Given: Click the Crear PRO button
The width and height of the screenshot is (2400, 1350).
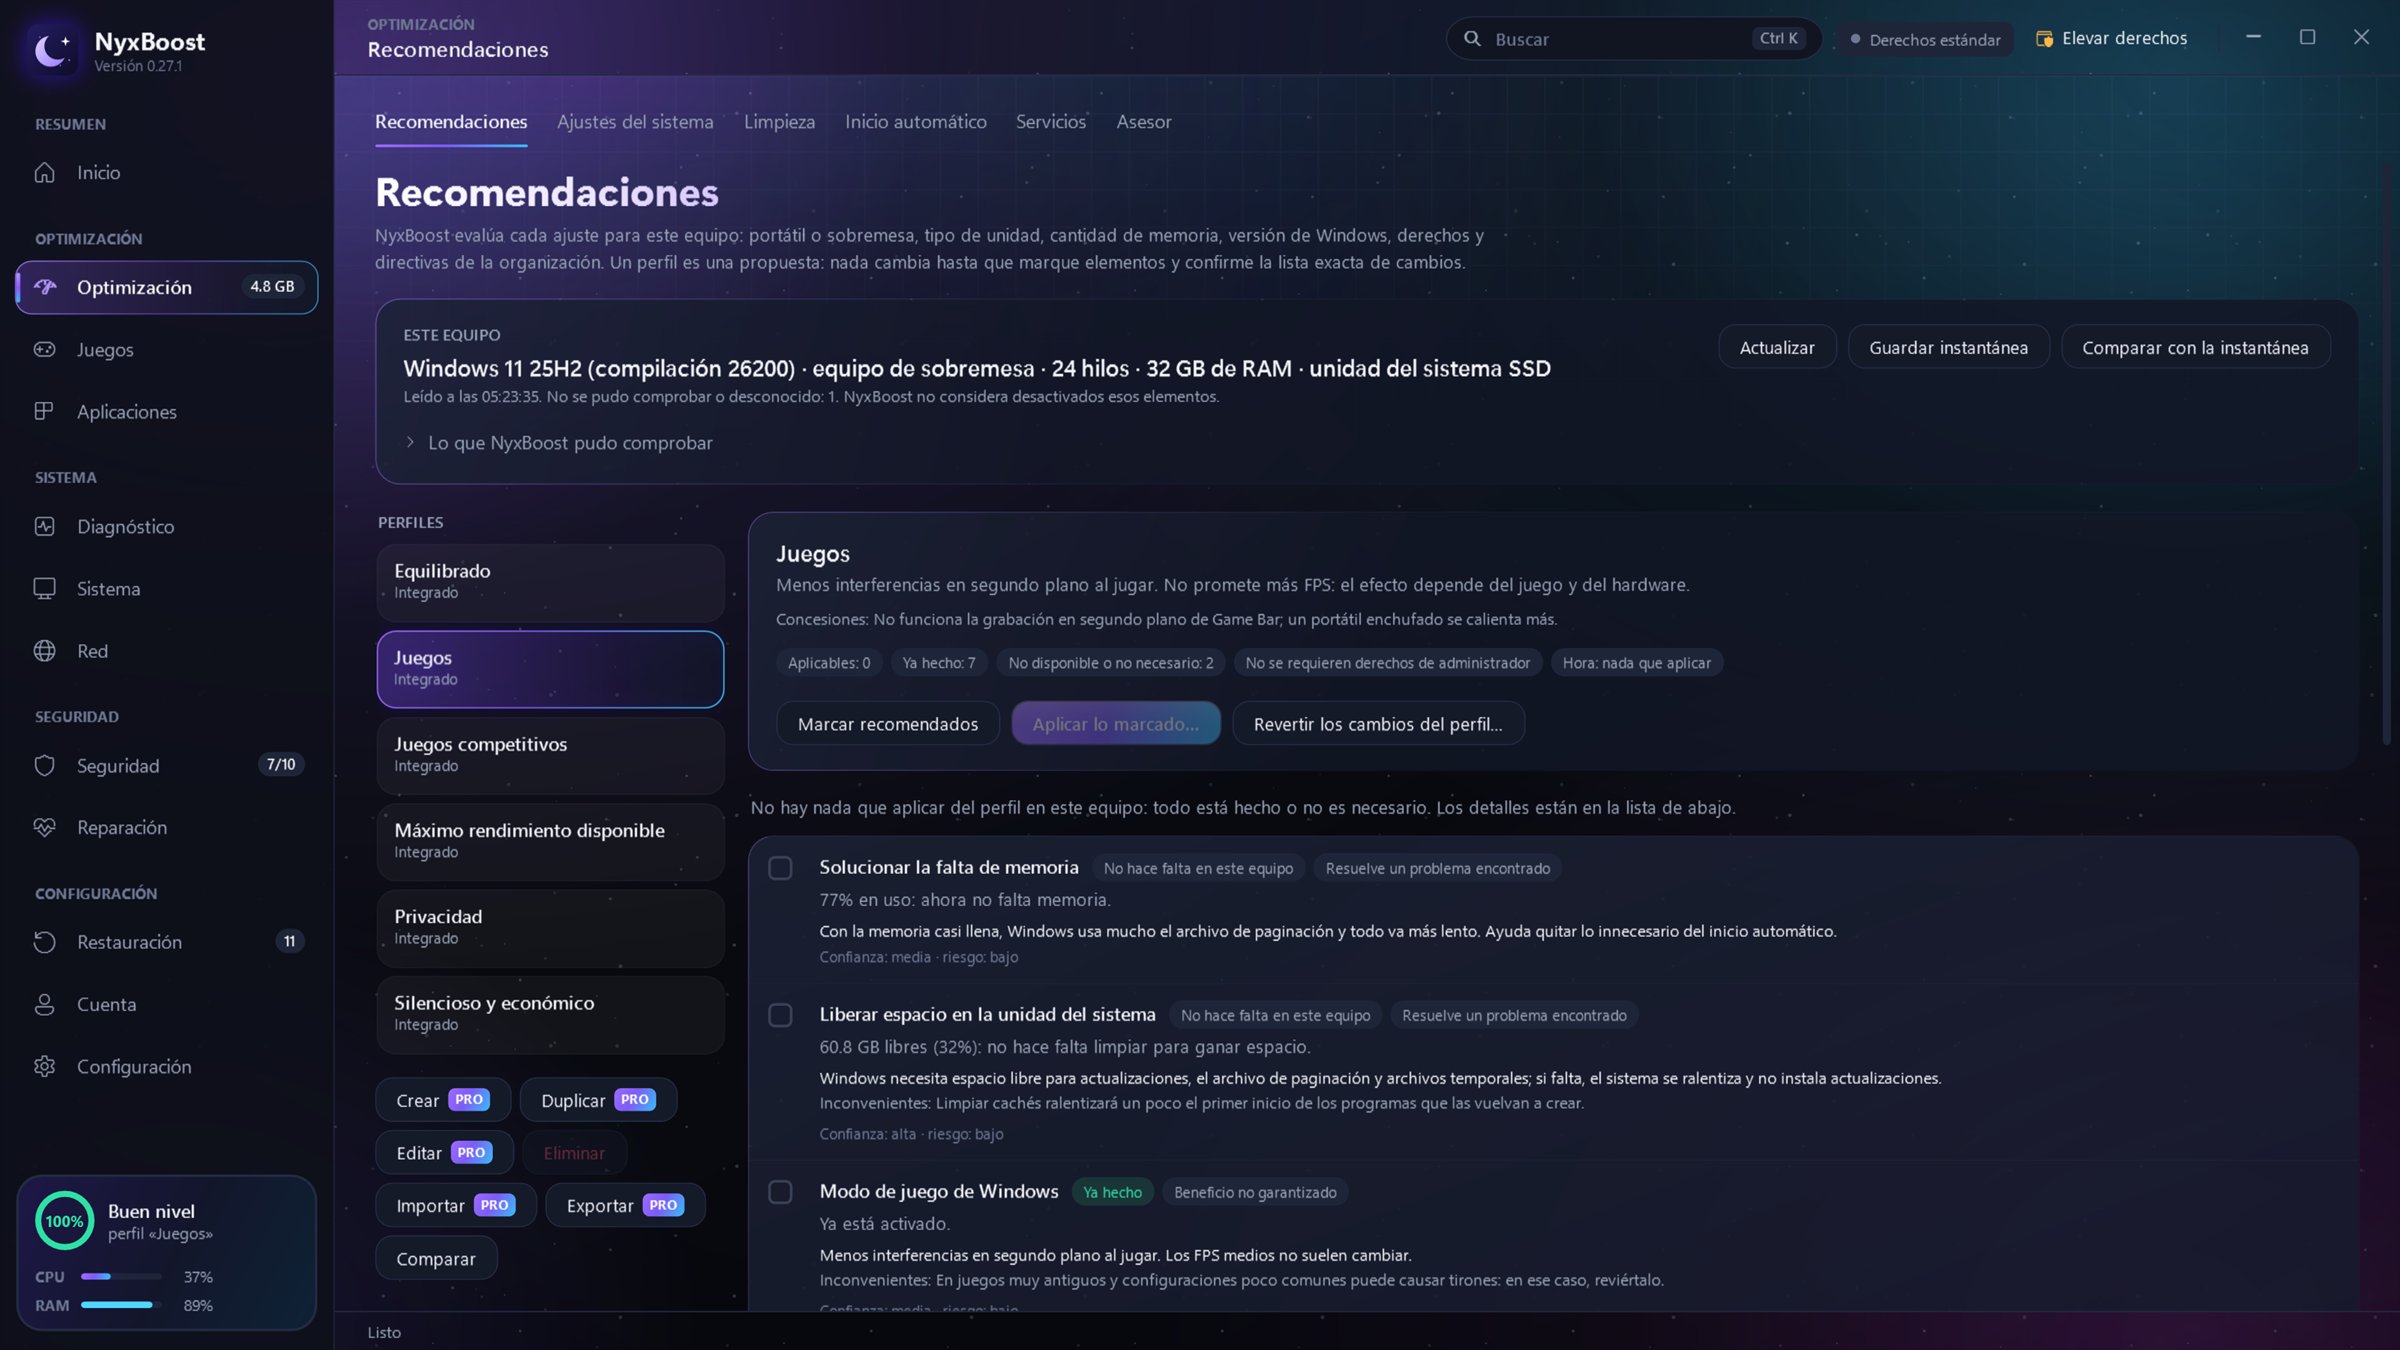Looking at the screenshot, I should 443,1100.
